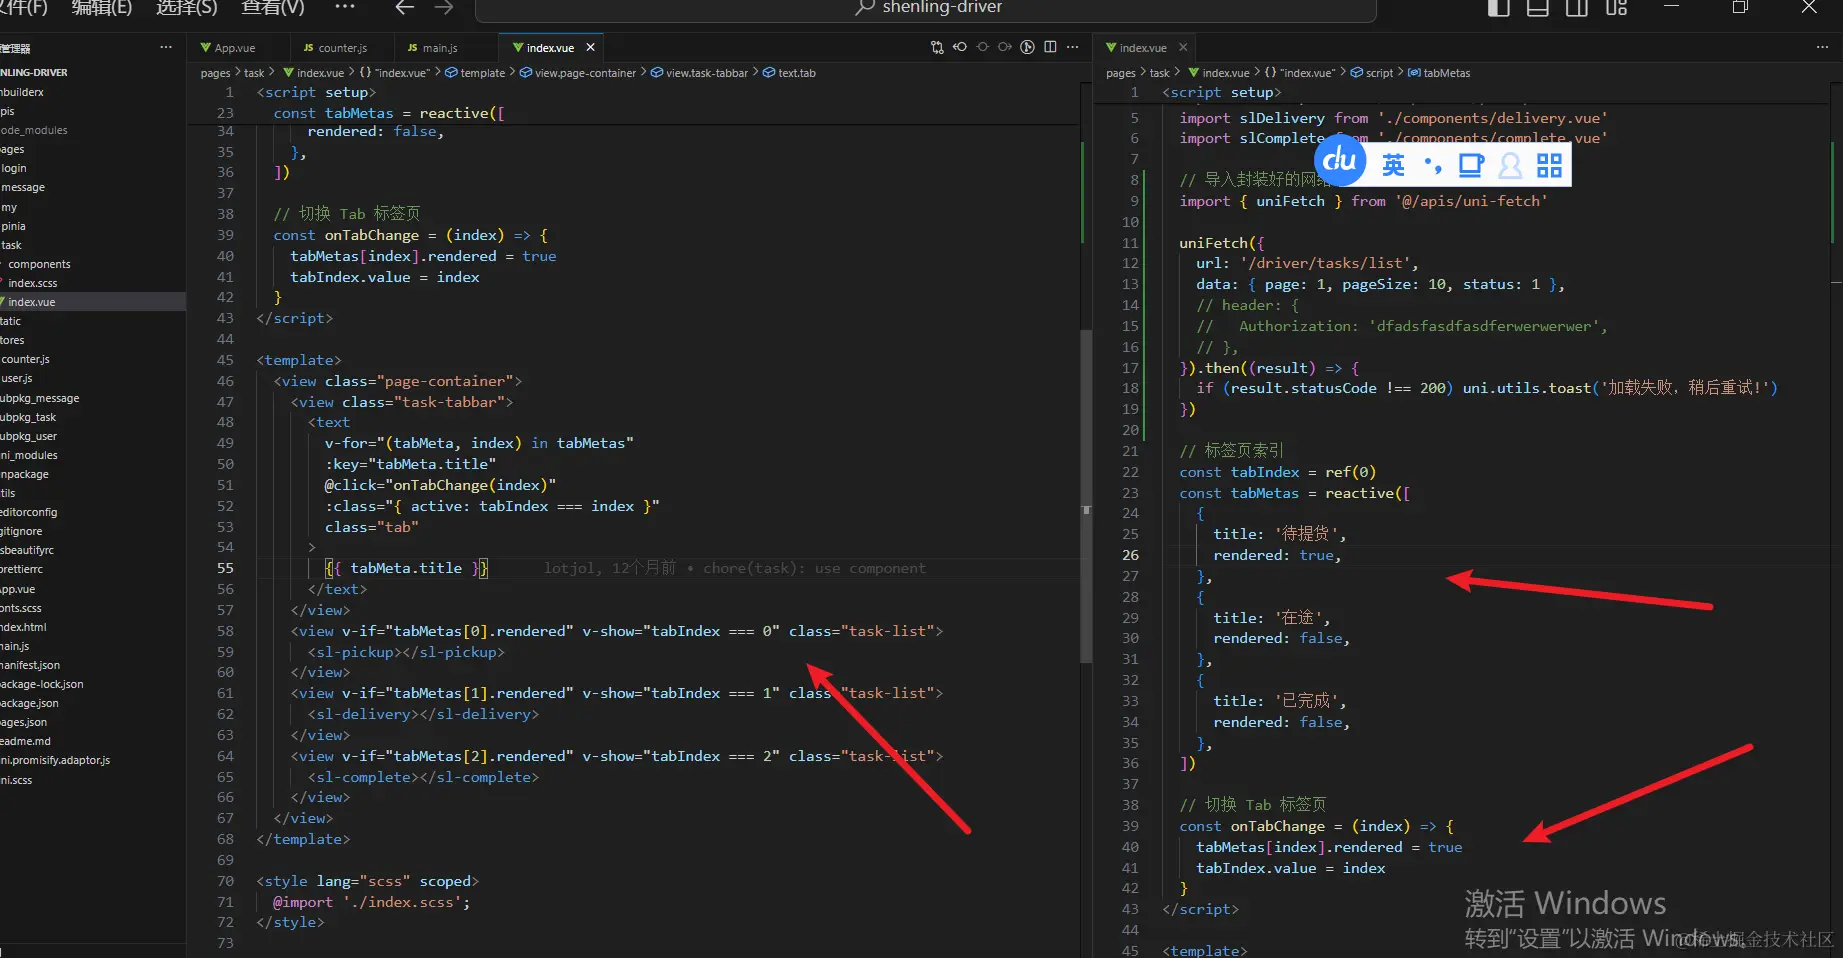Screen dimensions: 1843x958
Task: Open the IME toolbox grid icon
Action: [x=1549, y=165]
